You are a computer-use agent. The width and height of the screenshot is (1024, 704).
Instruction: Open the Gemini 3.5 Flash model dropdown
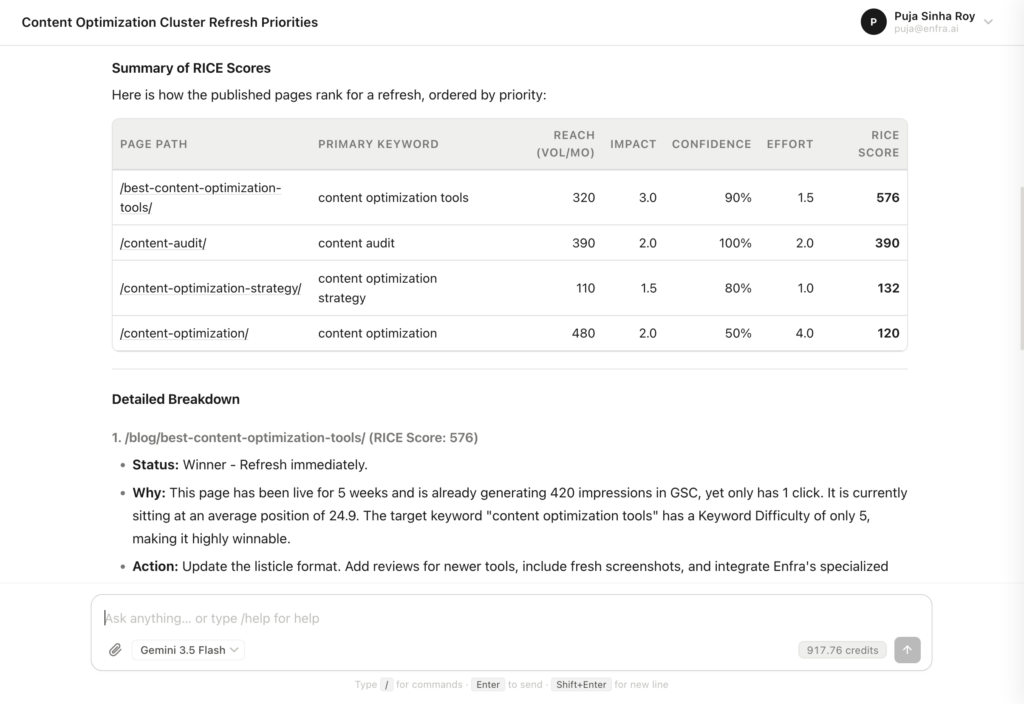point(188,650)
